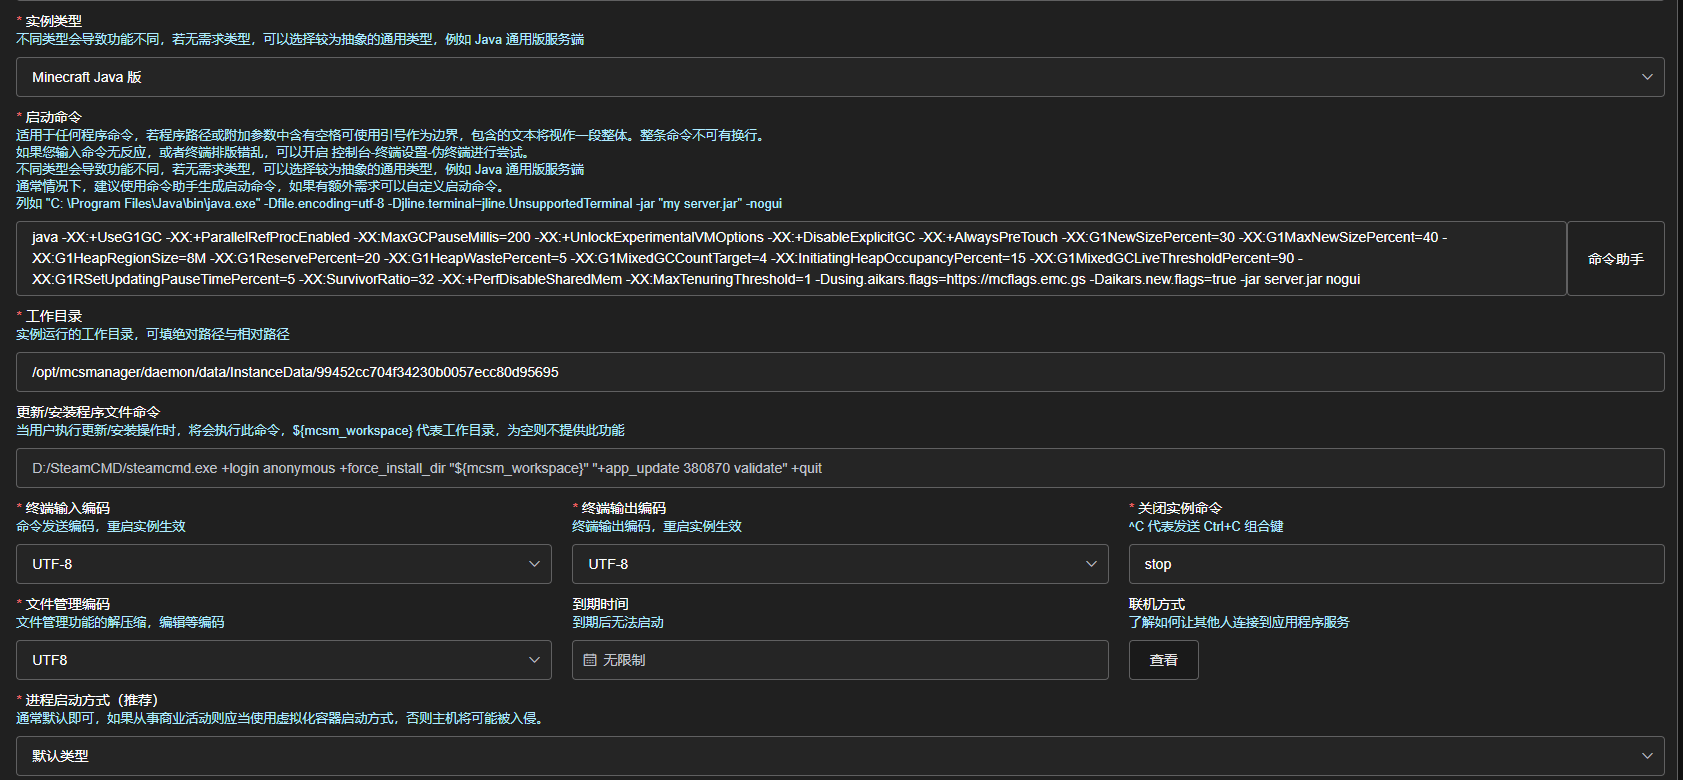The width and height of the screenshot is (1683, 780).
Task: Click the '^C 代表发送 Ctrl+C 组合键' hint text
Action: (x=1206, y=526)
